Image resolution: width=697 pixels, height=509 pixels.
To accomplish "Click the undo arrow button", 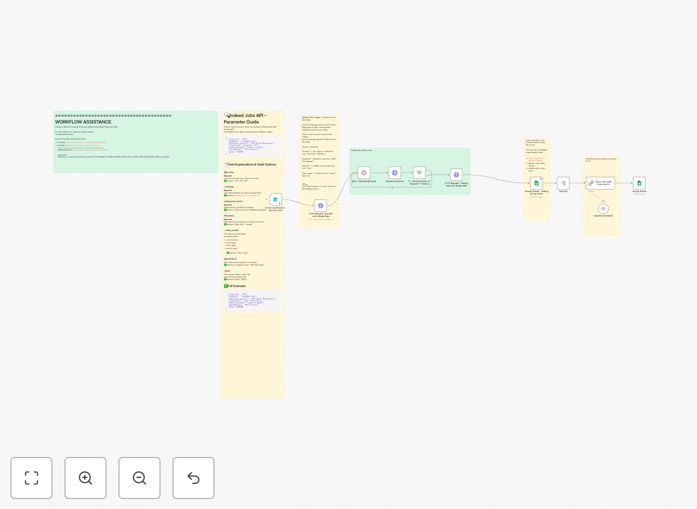I will click(x=193, y=478).
